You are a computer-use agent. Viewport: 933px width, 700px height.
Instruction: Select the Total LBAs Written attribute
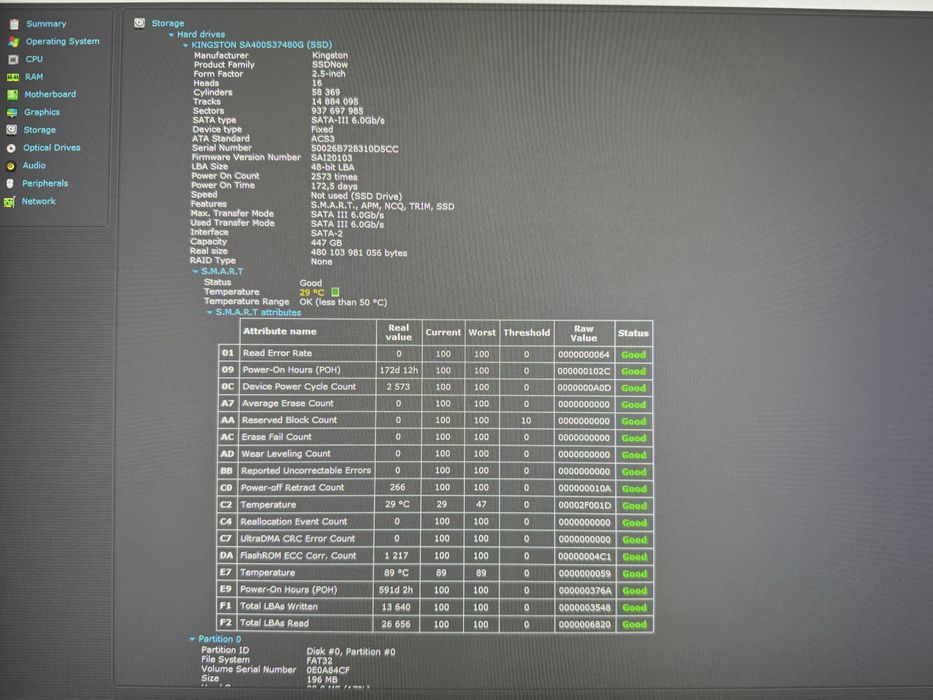tap(278, 607)
